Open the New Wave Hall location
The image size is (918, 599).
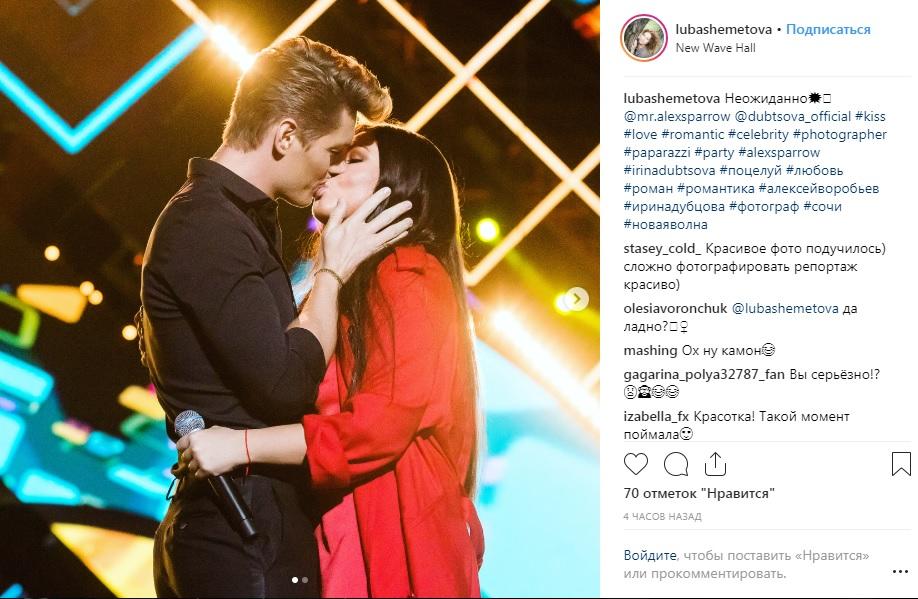(x=715, y=48)
